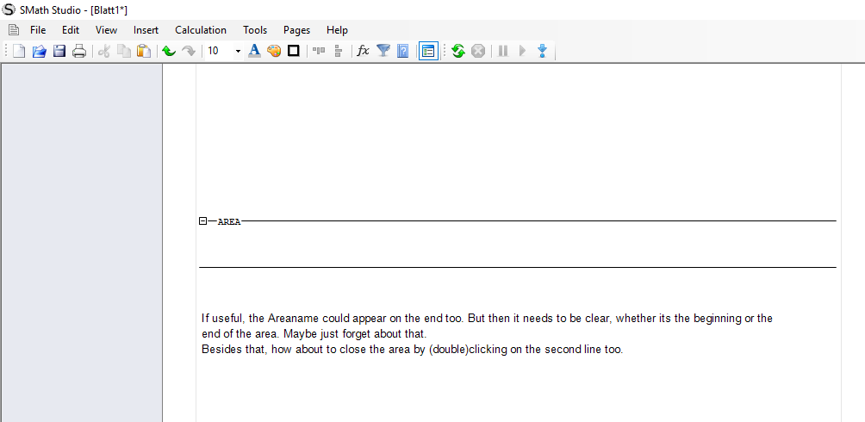Create a new worksheet with New icon
Screen dimensions: 865x422
[x=19, y=51]
